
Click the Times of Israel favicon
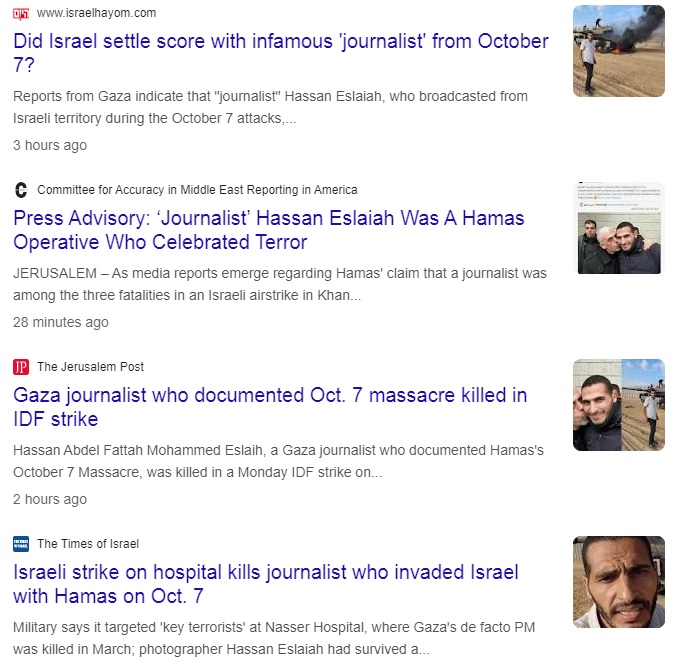21,544
